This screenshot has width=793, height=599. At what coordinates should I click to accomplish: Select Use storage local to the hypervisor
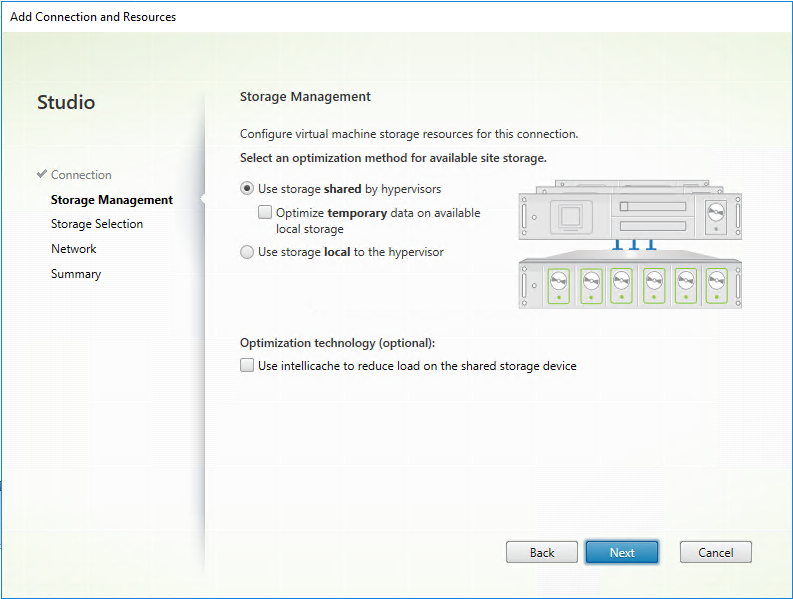[x=247, y=252]
